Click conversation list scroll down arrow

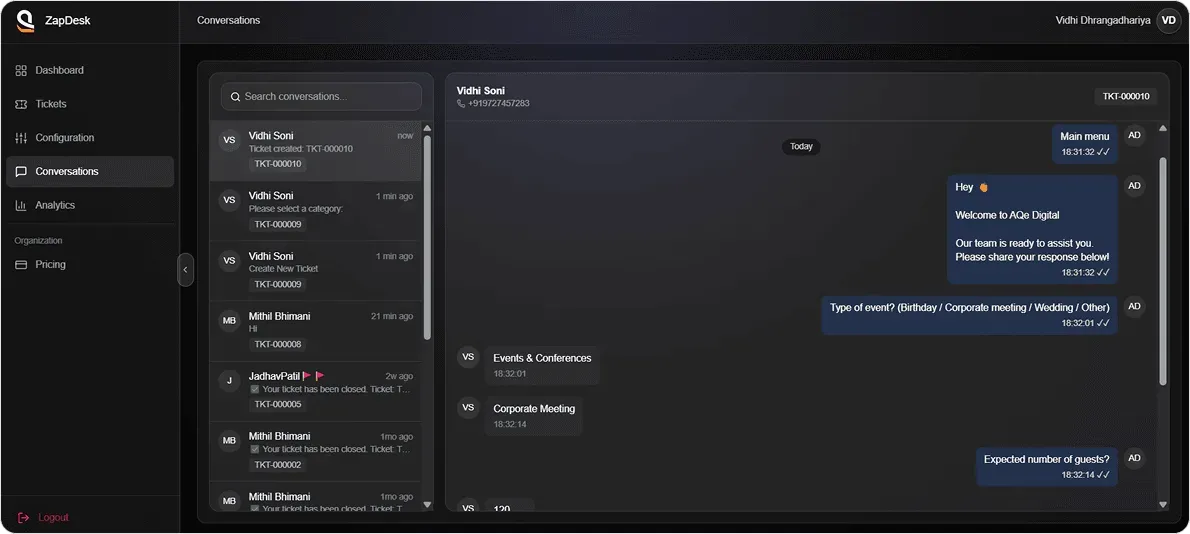pos(427,504)
